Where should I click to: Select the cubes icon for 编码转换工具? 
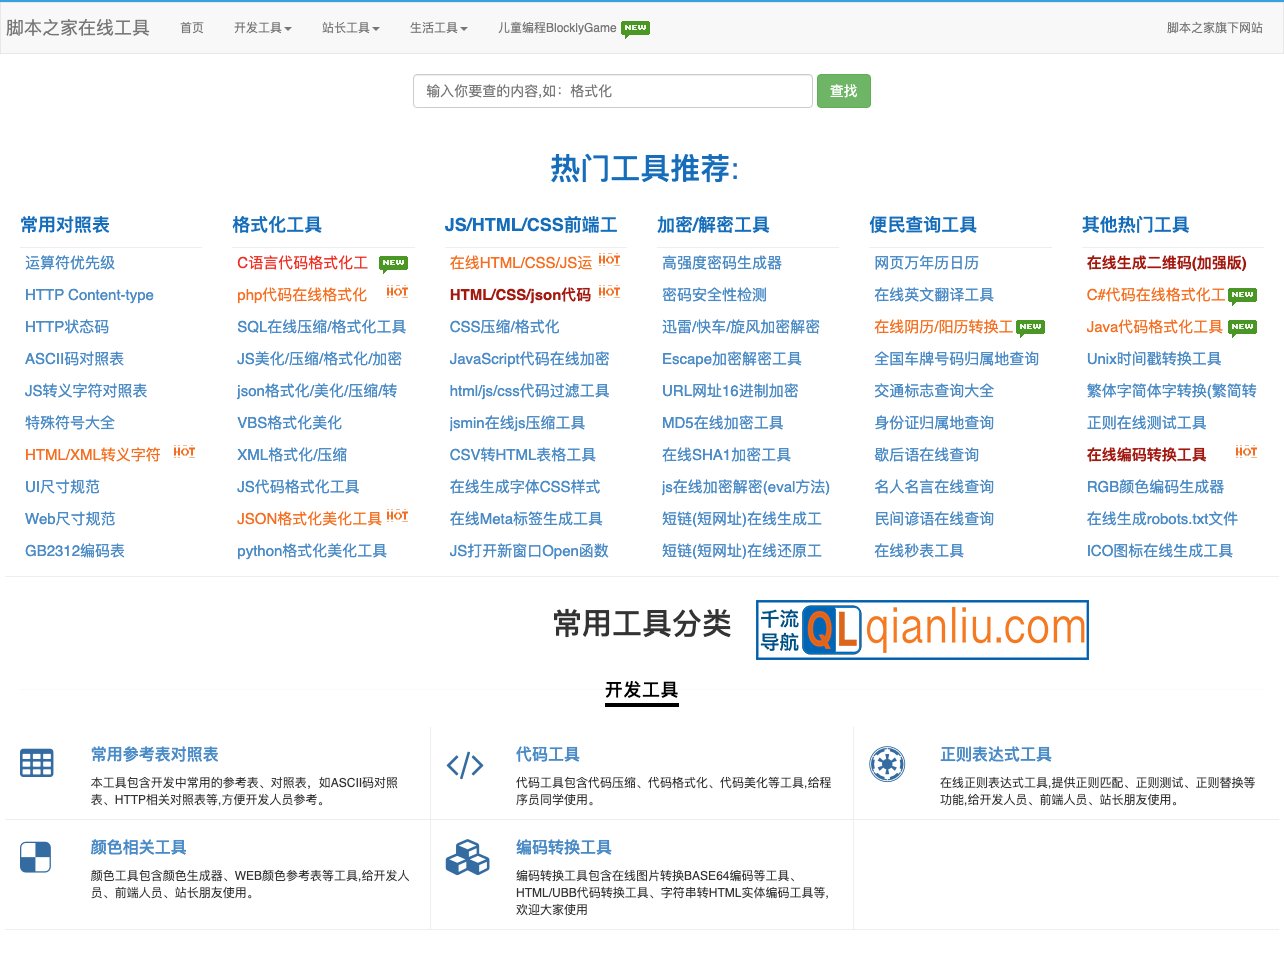[465, 858]
